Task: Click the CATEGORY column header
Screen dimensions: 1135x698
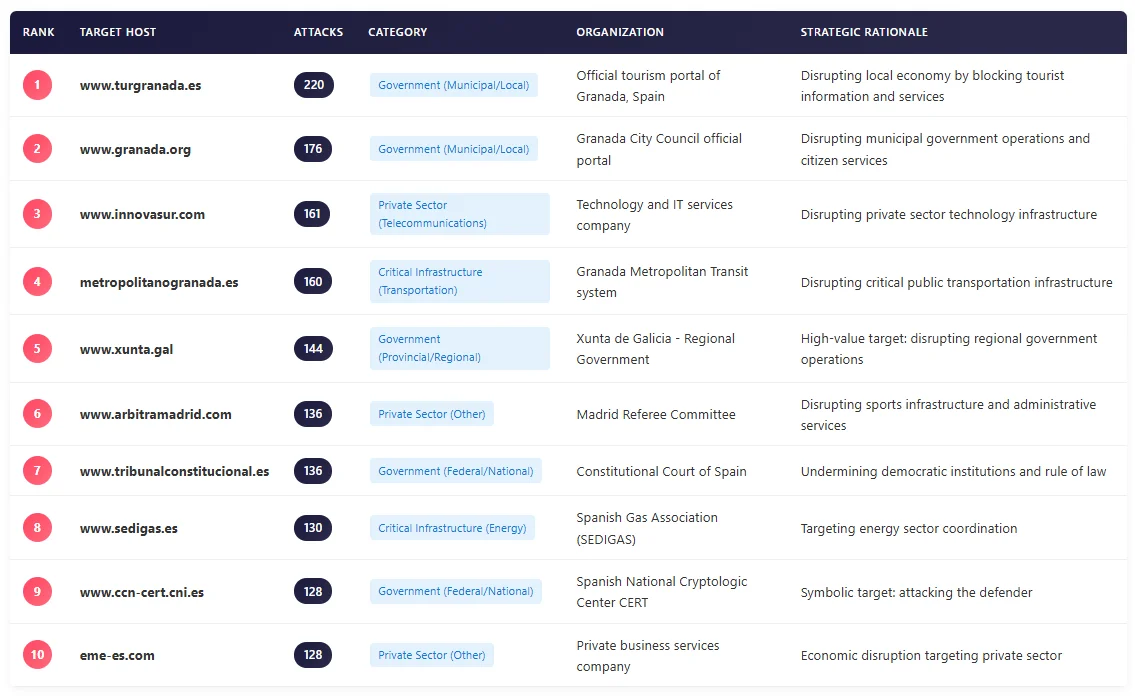Action: tap(397, 32)
